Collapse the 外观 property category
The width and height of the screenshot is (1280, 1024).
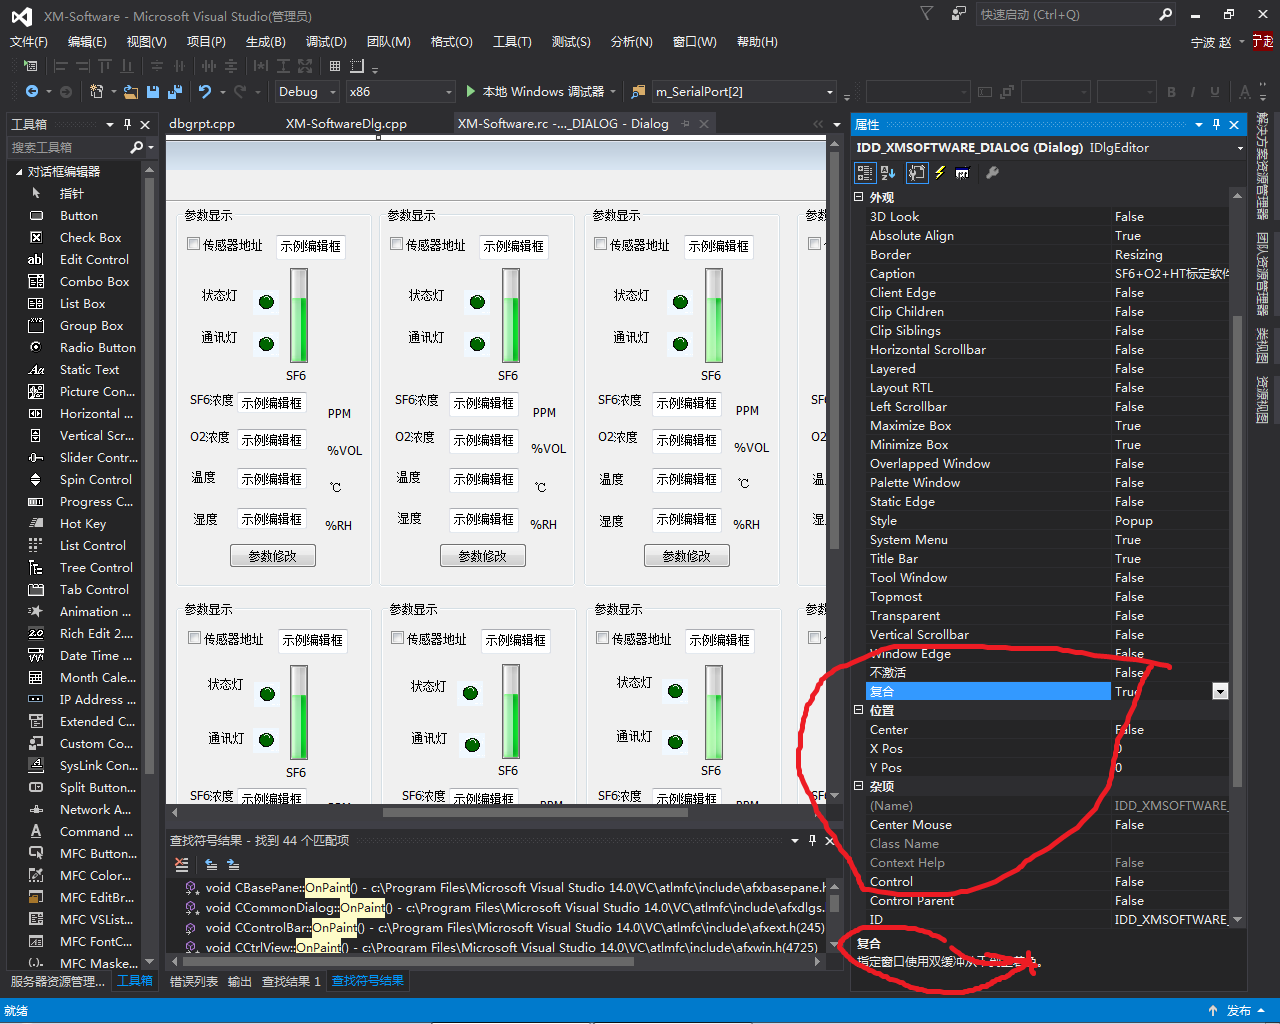(858, 197)
